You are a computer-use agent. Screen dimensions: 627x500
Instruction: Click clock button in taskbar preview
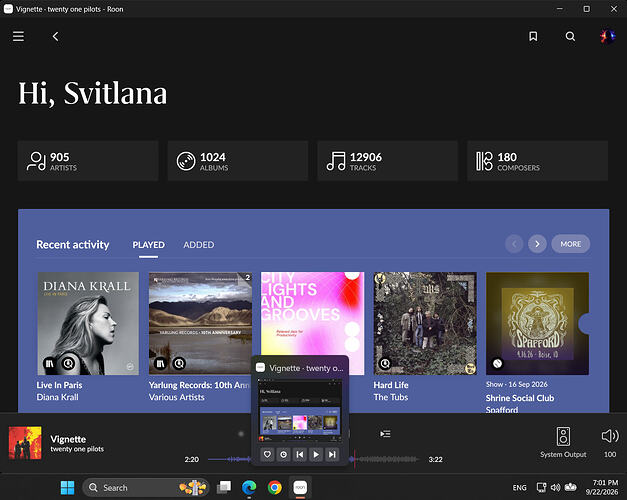[284, 454]
